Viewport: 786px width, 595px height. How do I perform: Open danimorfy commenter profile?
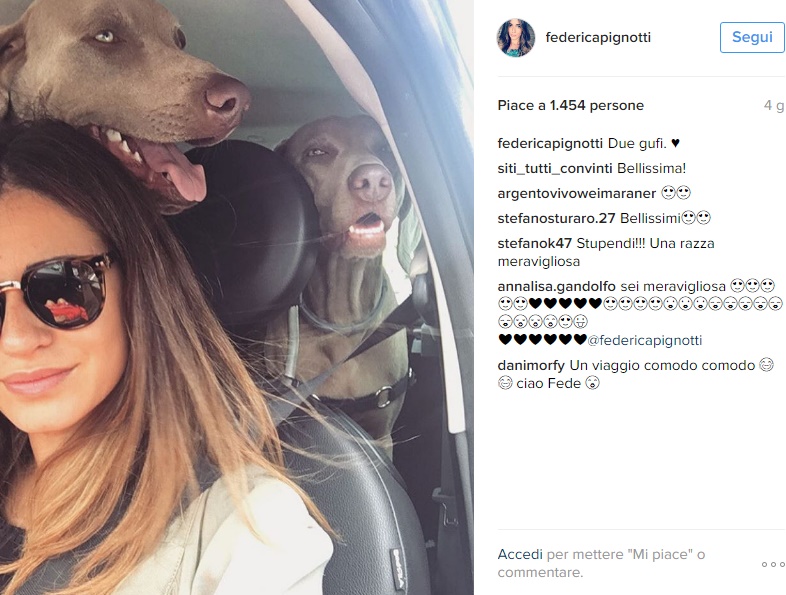click(x=531, y=365)
